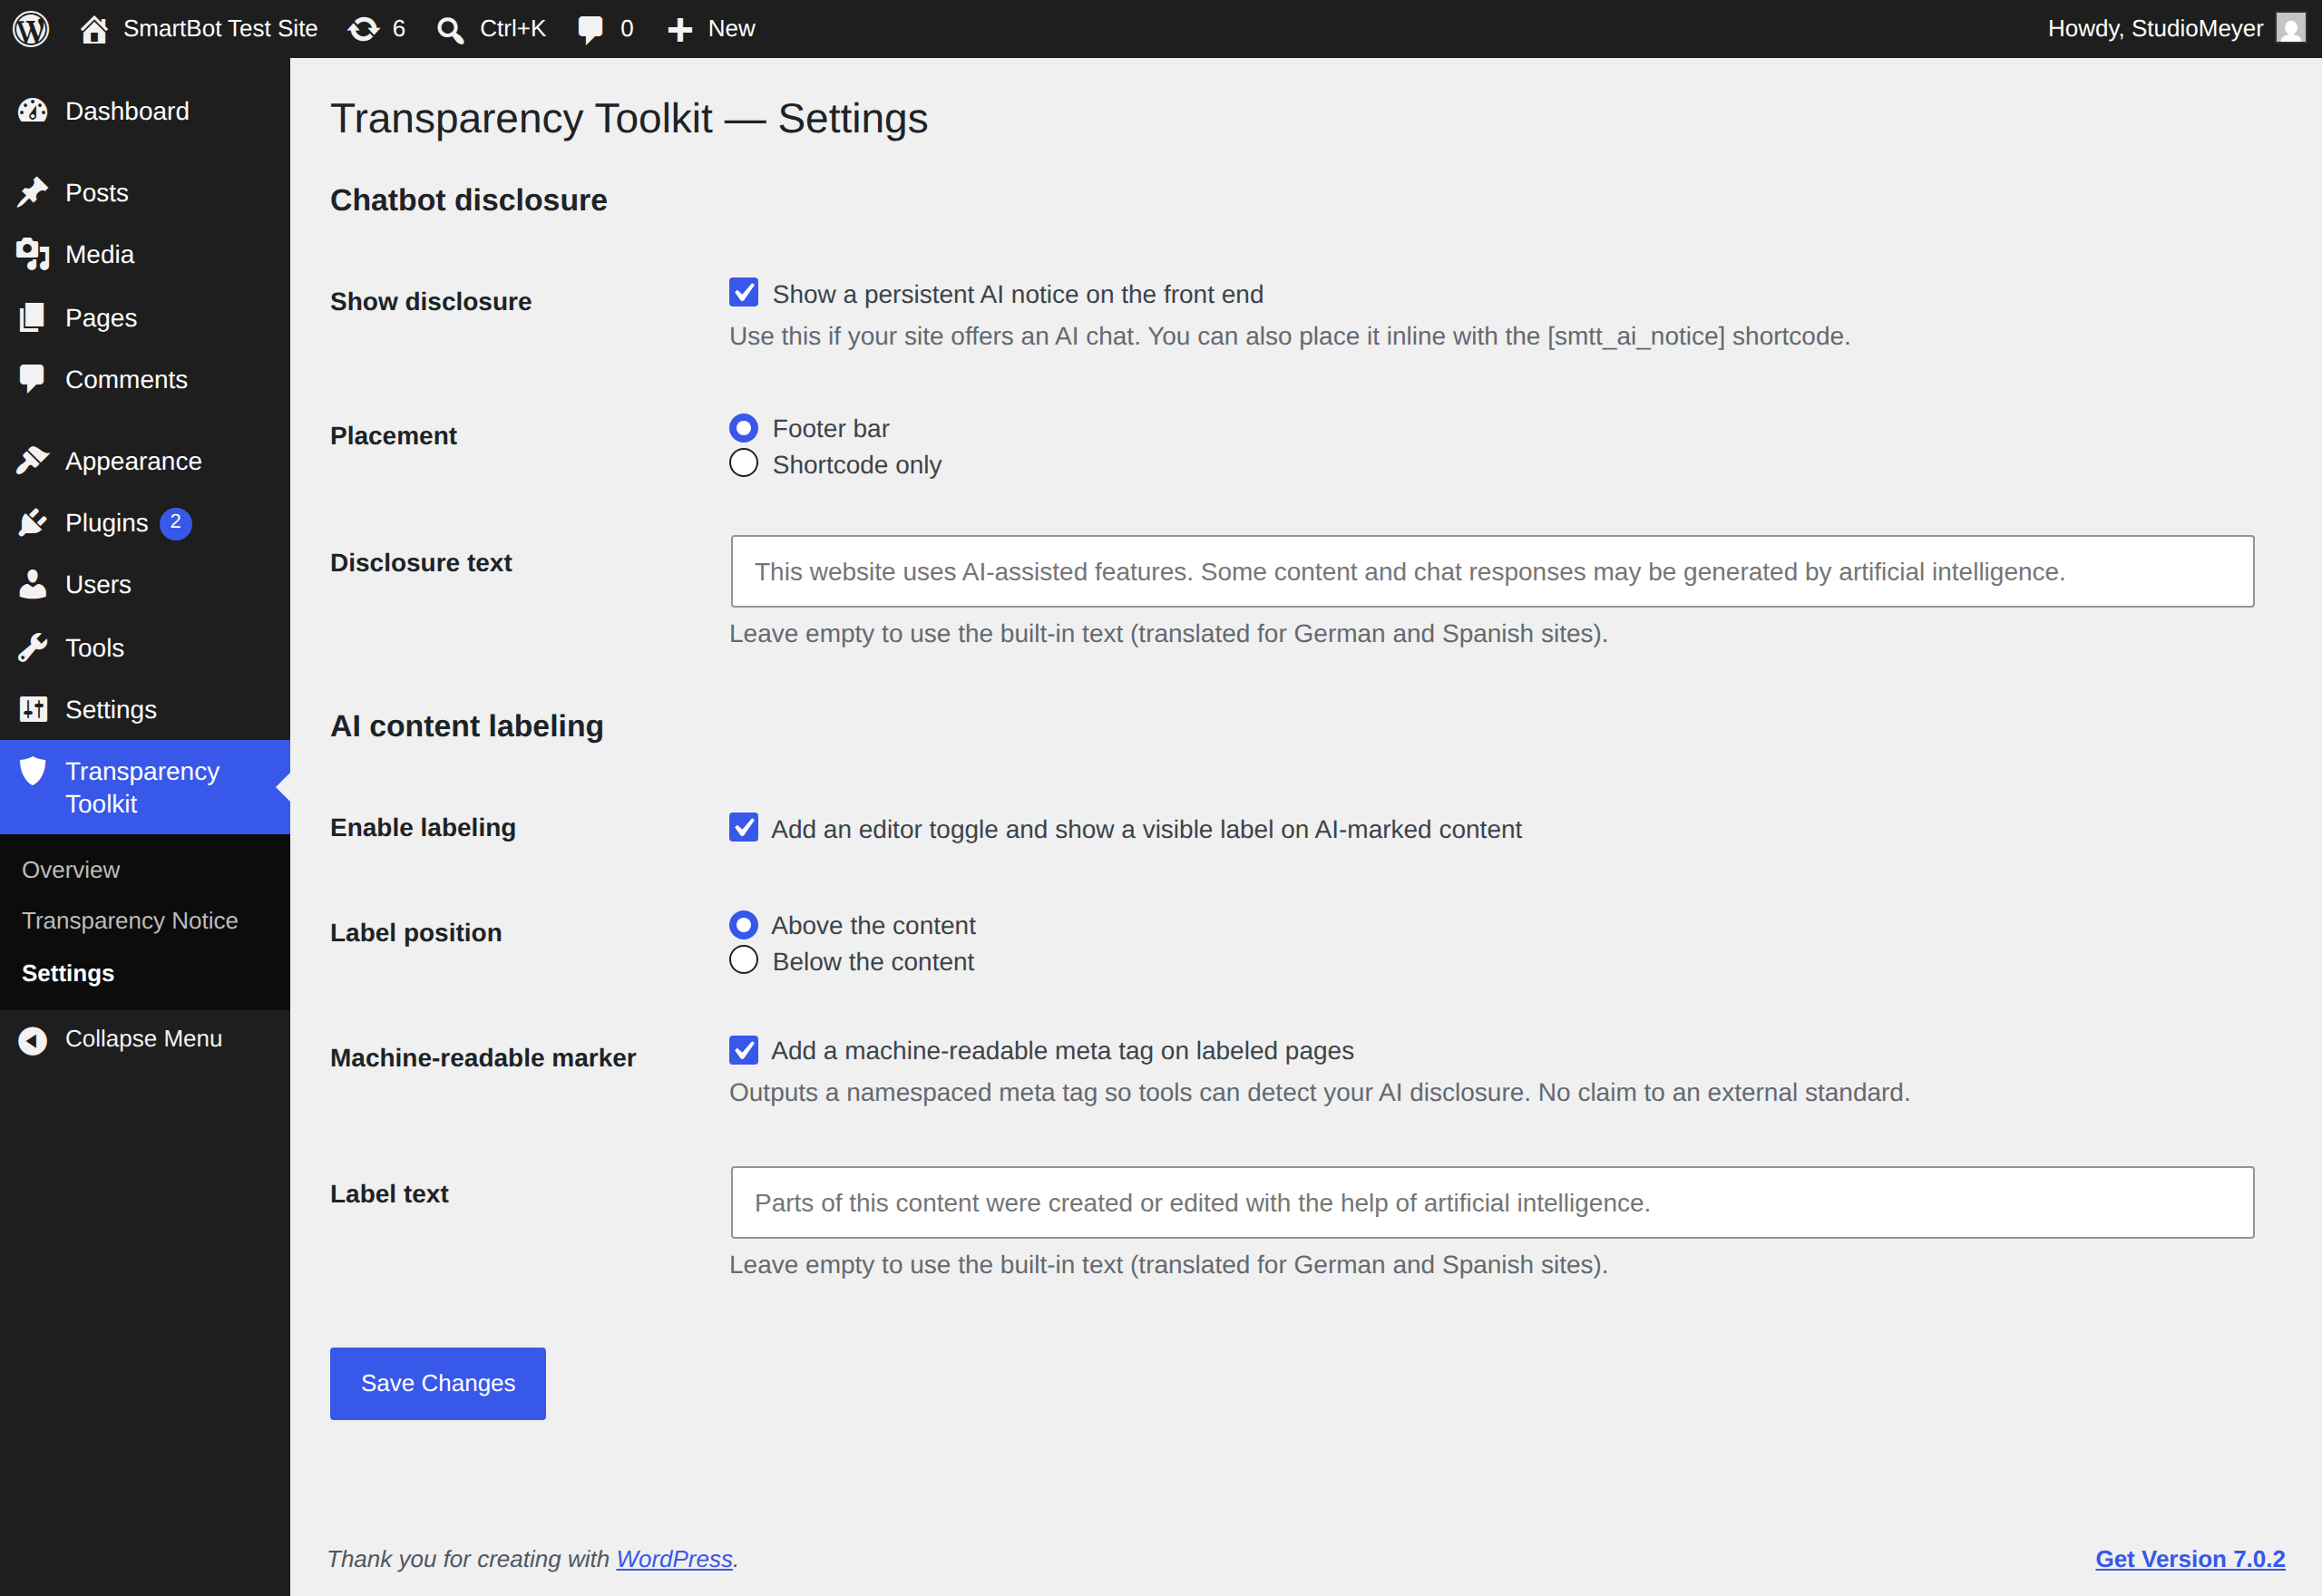
Task: Select Below the content label position
Action: point(743,961)
